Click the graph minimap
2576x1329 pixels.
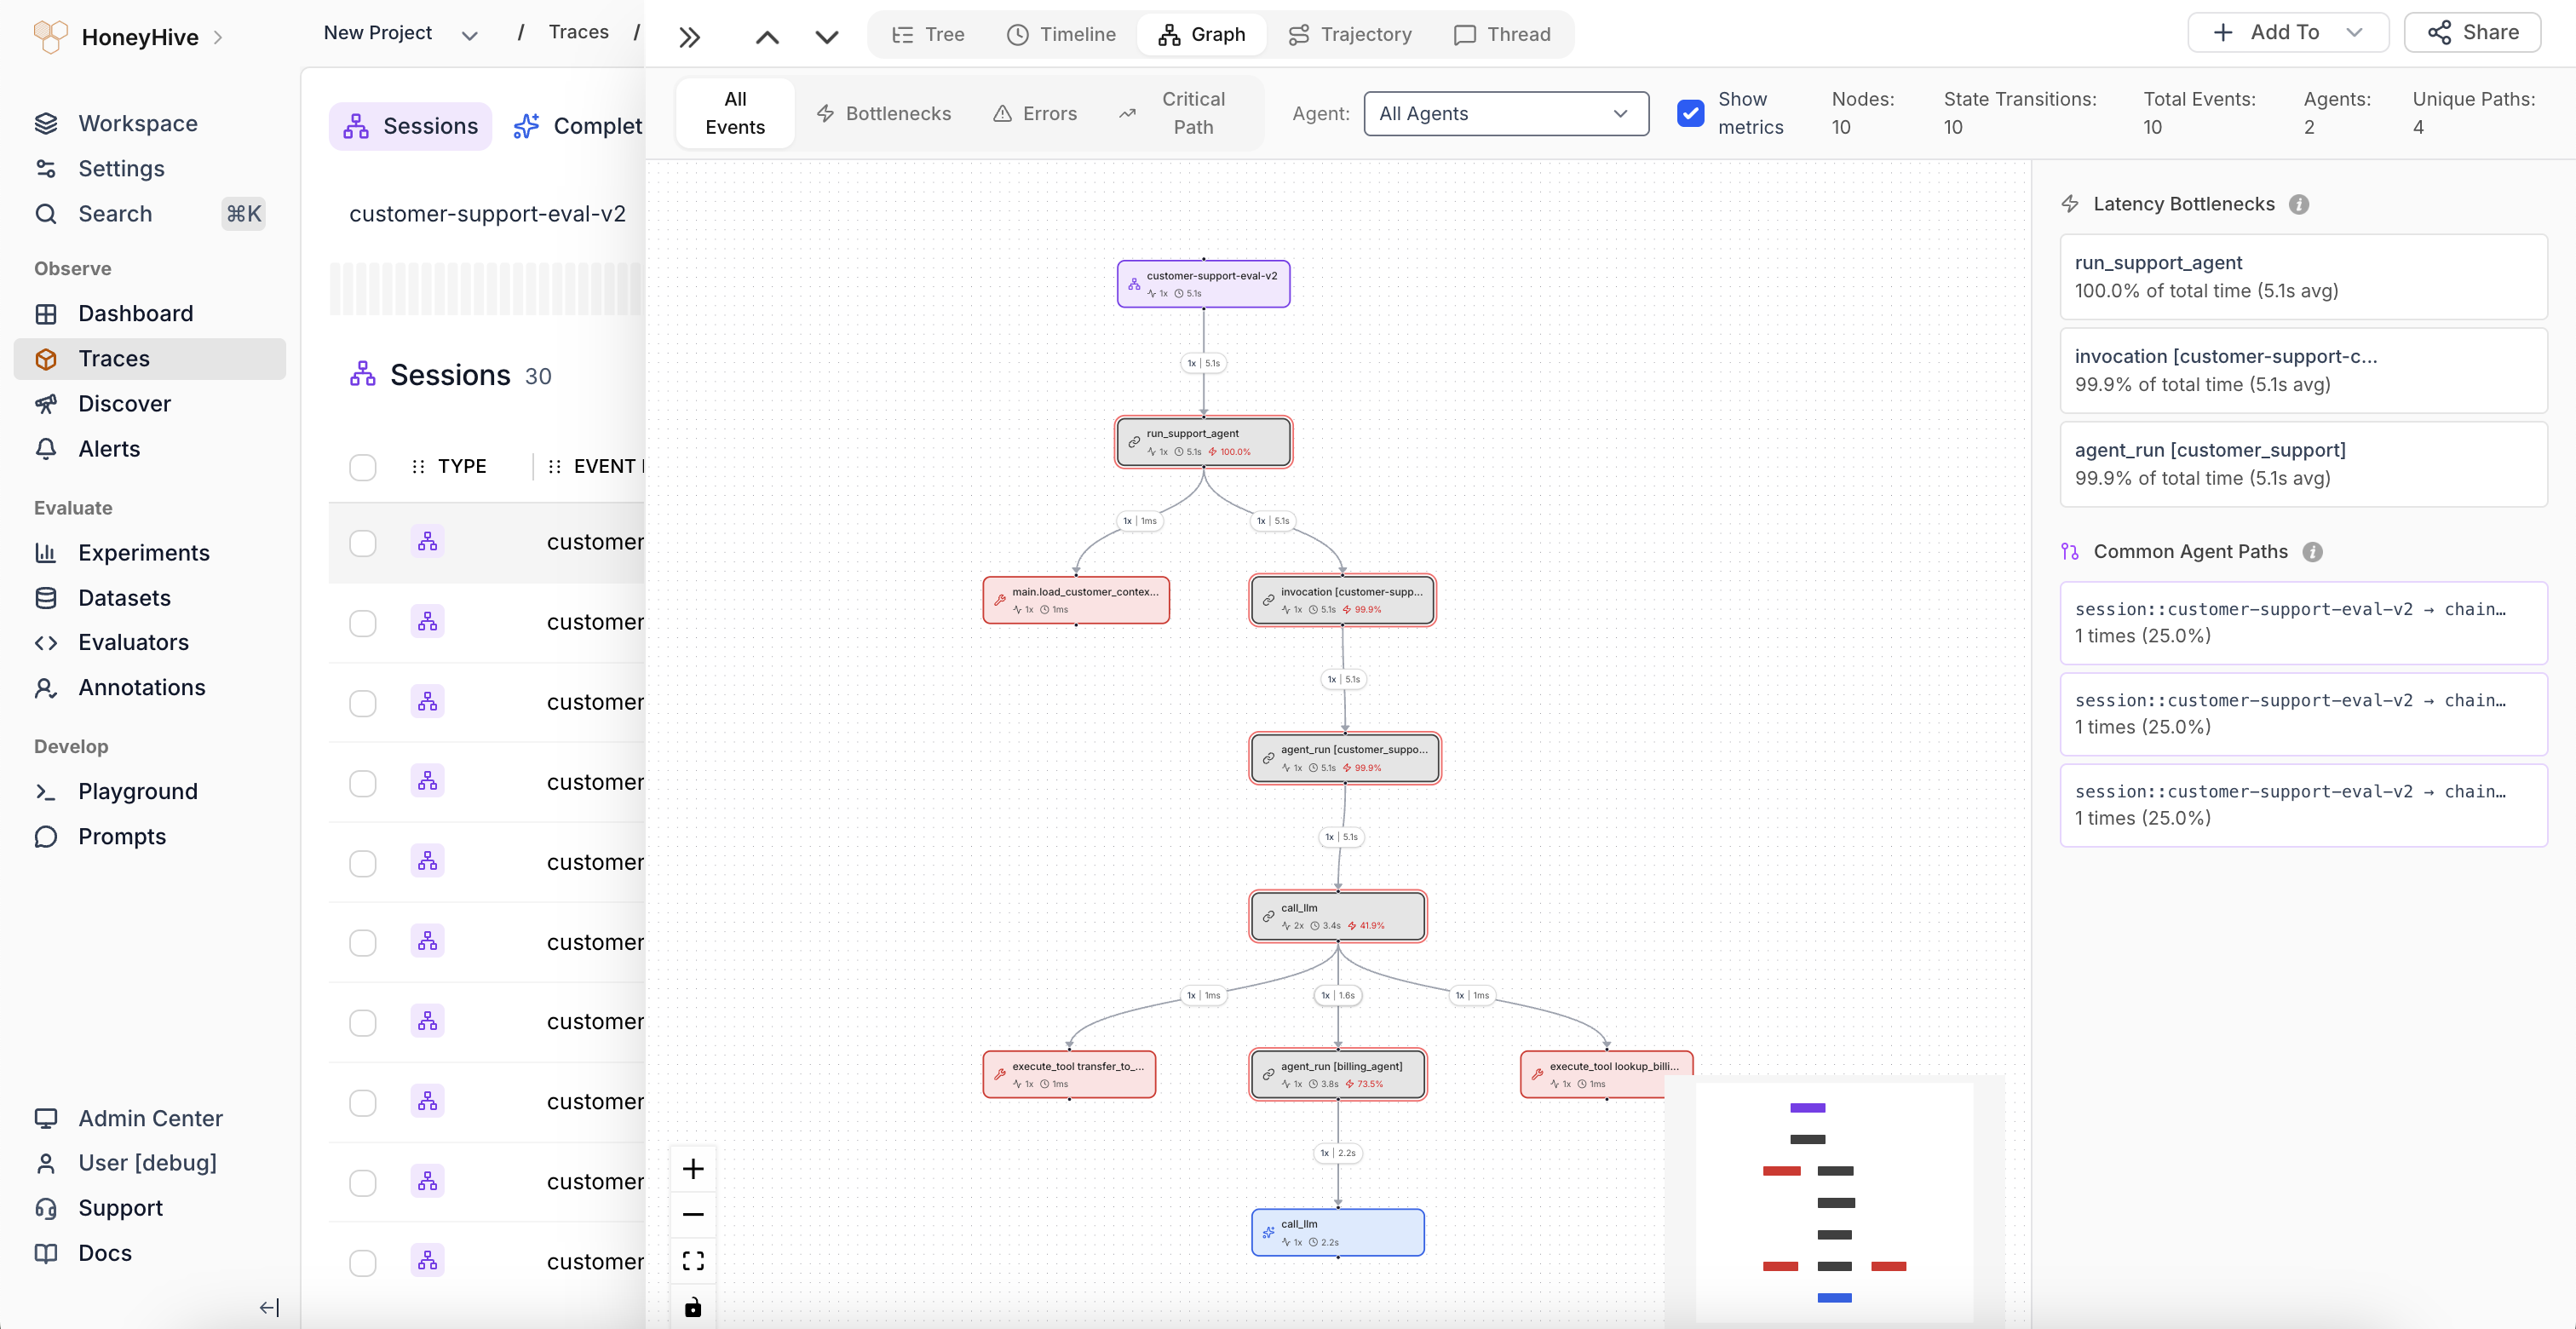point(1834,1201)
